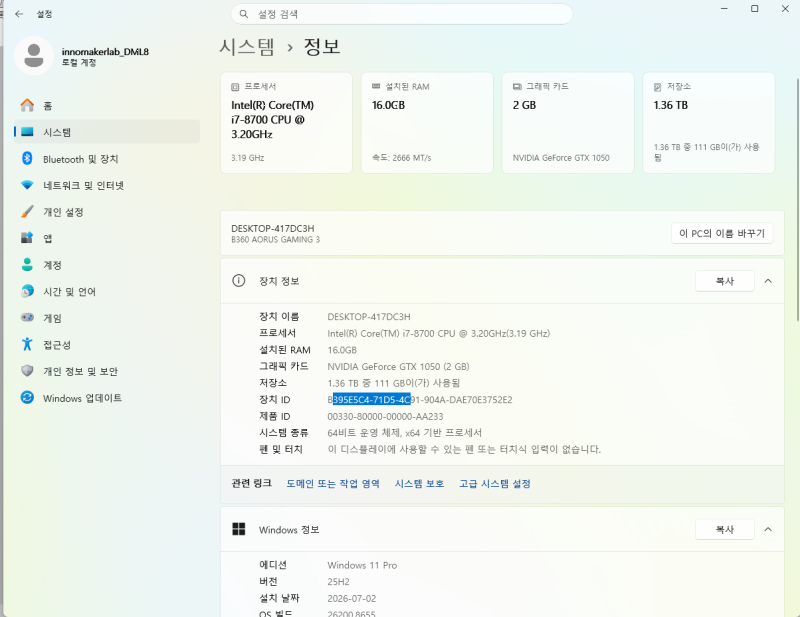Open 홈 in the sidebar

(x=107, y=106)
